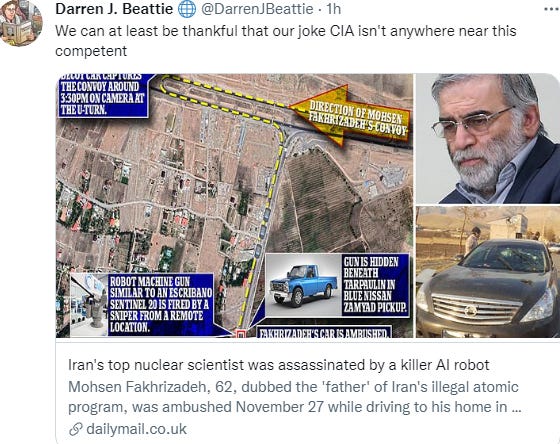Open Darren J. Beattie's profile avatar
This screenshot has width=560, height=444.
tap(21, 23)
